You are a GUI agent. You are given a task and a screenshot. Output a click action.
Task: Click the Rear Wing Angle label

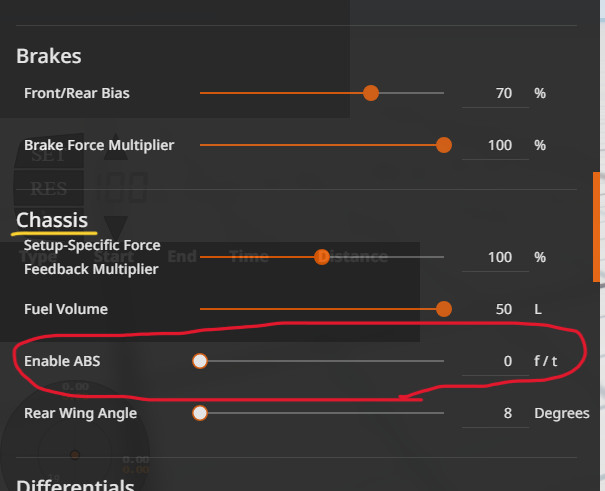point(81,413)
